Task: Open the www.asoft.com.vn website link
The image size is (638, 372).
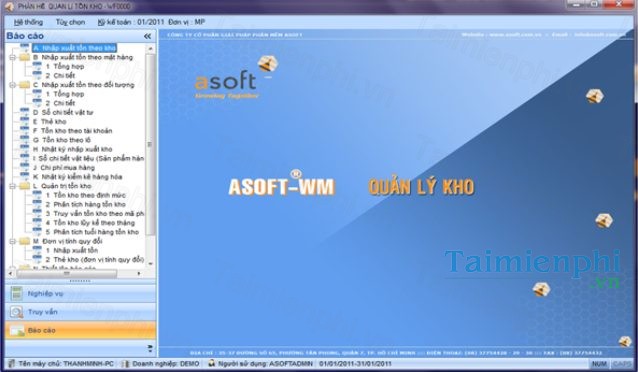Action: pyautogui.click(x=515, y=35)
